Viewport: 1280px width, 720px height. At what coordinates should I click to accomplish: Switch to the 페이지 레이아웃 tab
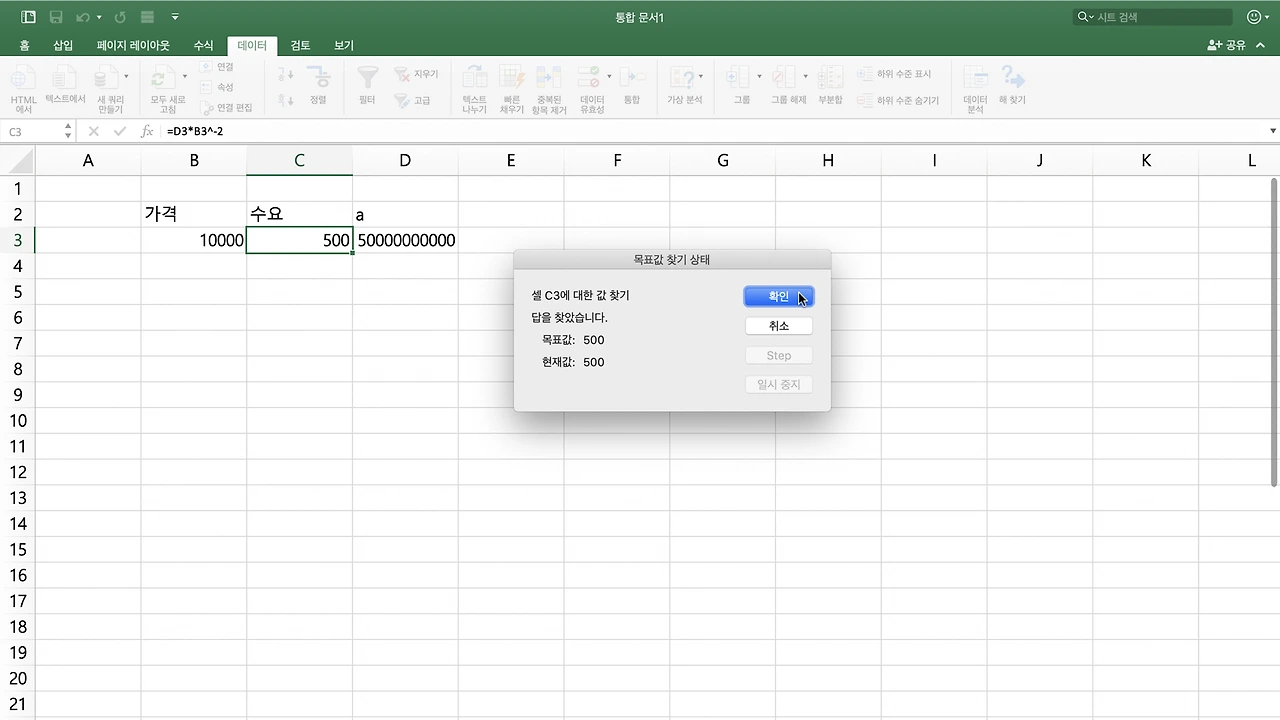[133, 45]
